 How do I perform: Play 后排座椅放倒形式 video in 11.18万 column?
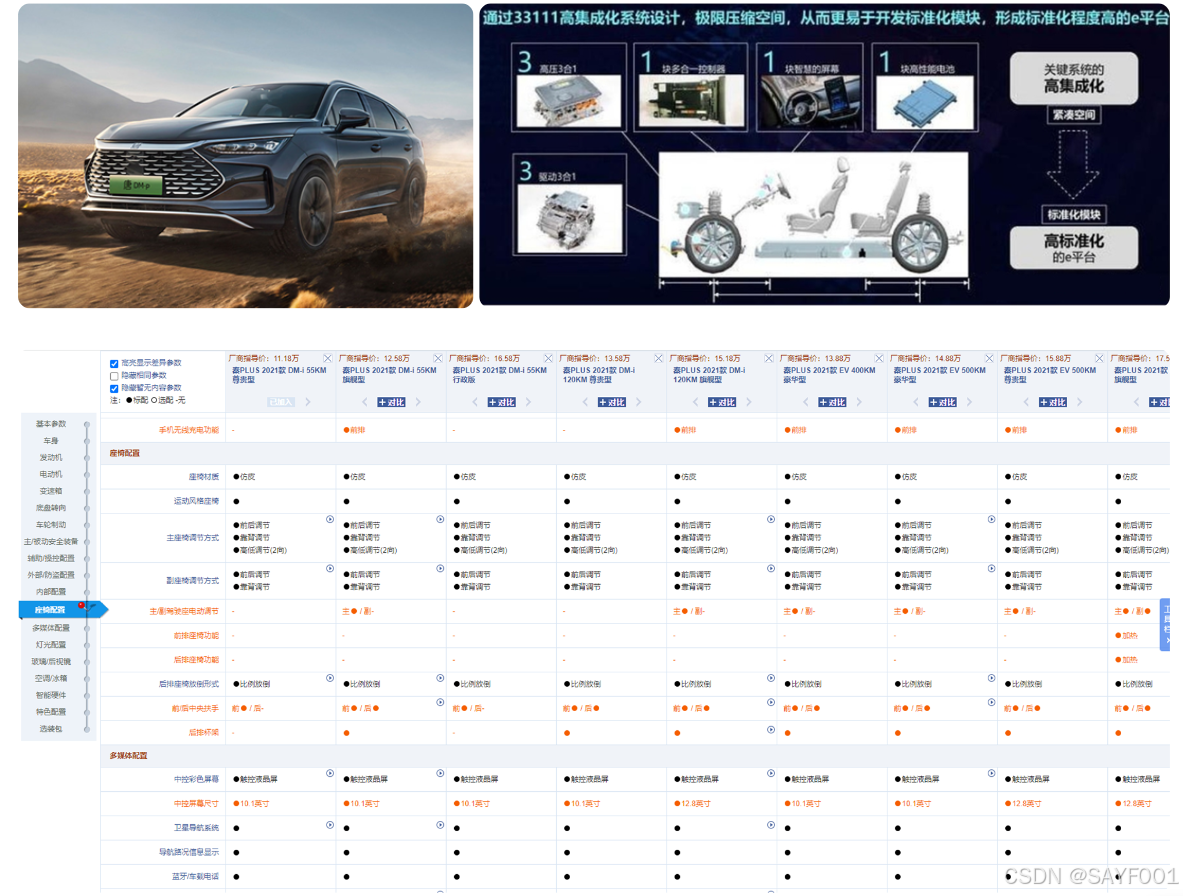(330, 678)
